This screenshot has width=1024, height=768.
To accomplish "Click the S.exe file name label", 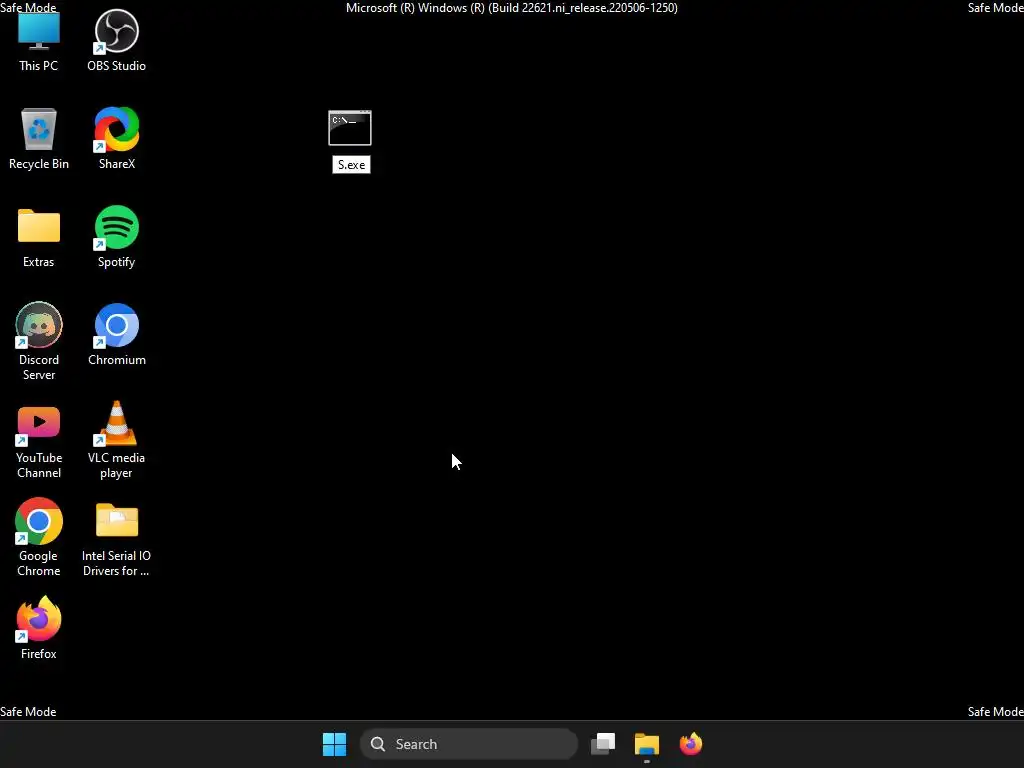I will [x=351, y=165].
